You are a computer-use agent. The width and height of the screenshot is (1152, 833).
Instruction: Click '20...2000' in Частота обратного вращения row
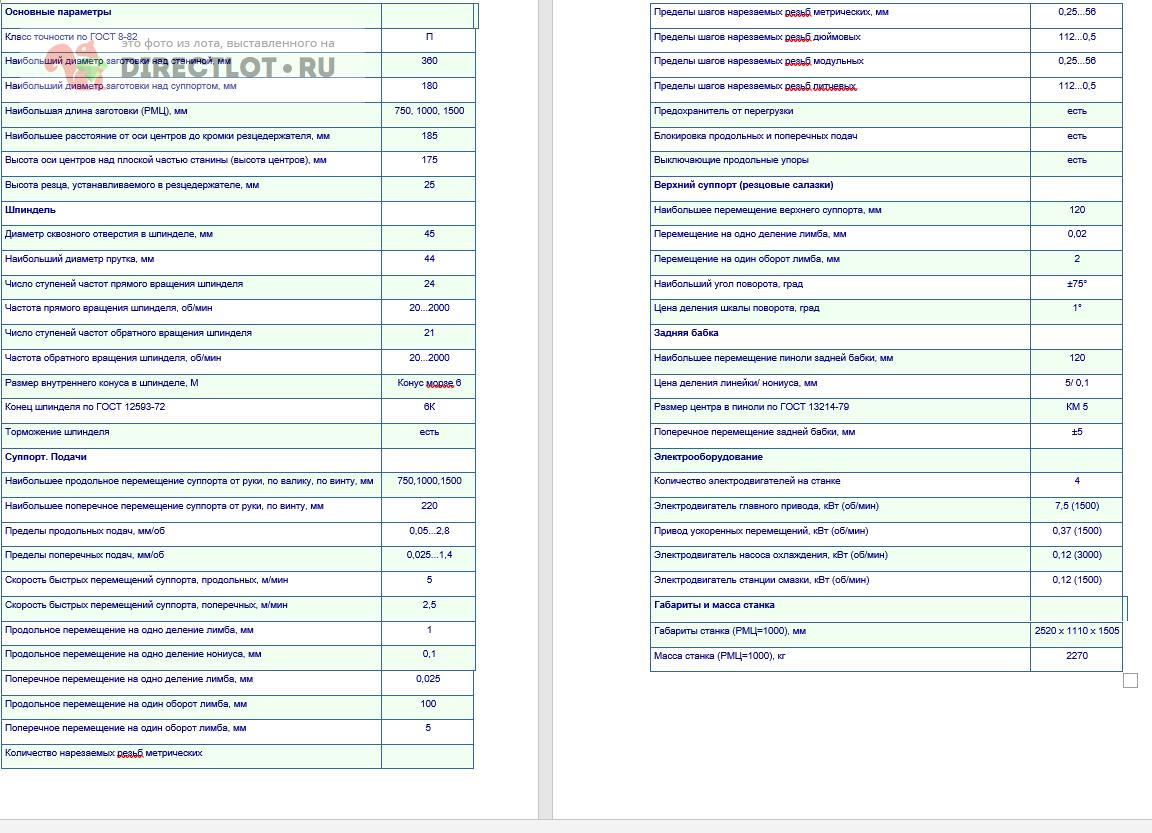click(x=429, y=358)
